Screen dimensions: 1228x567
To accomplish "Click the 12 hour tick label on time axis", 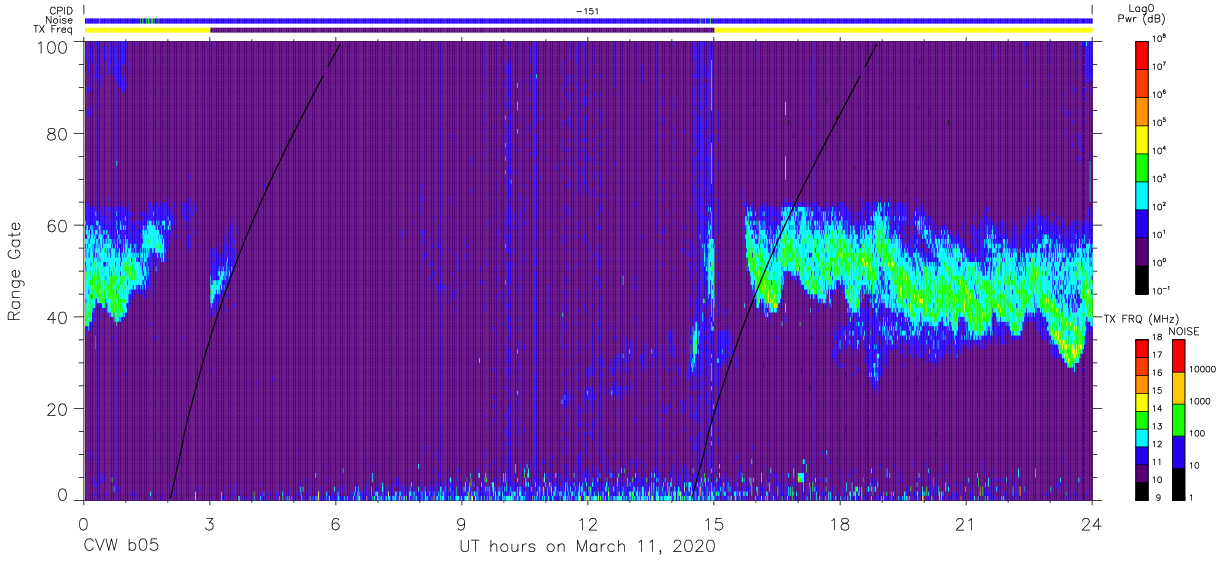I will pos(588,523).
